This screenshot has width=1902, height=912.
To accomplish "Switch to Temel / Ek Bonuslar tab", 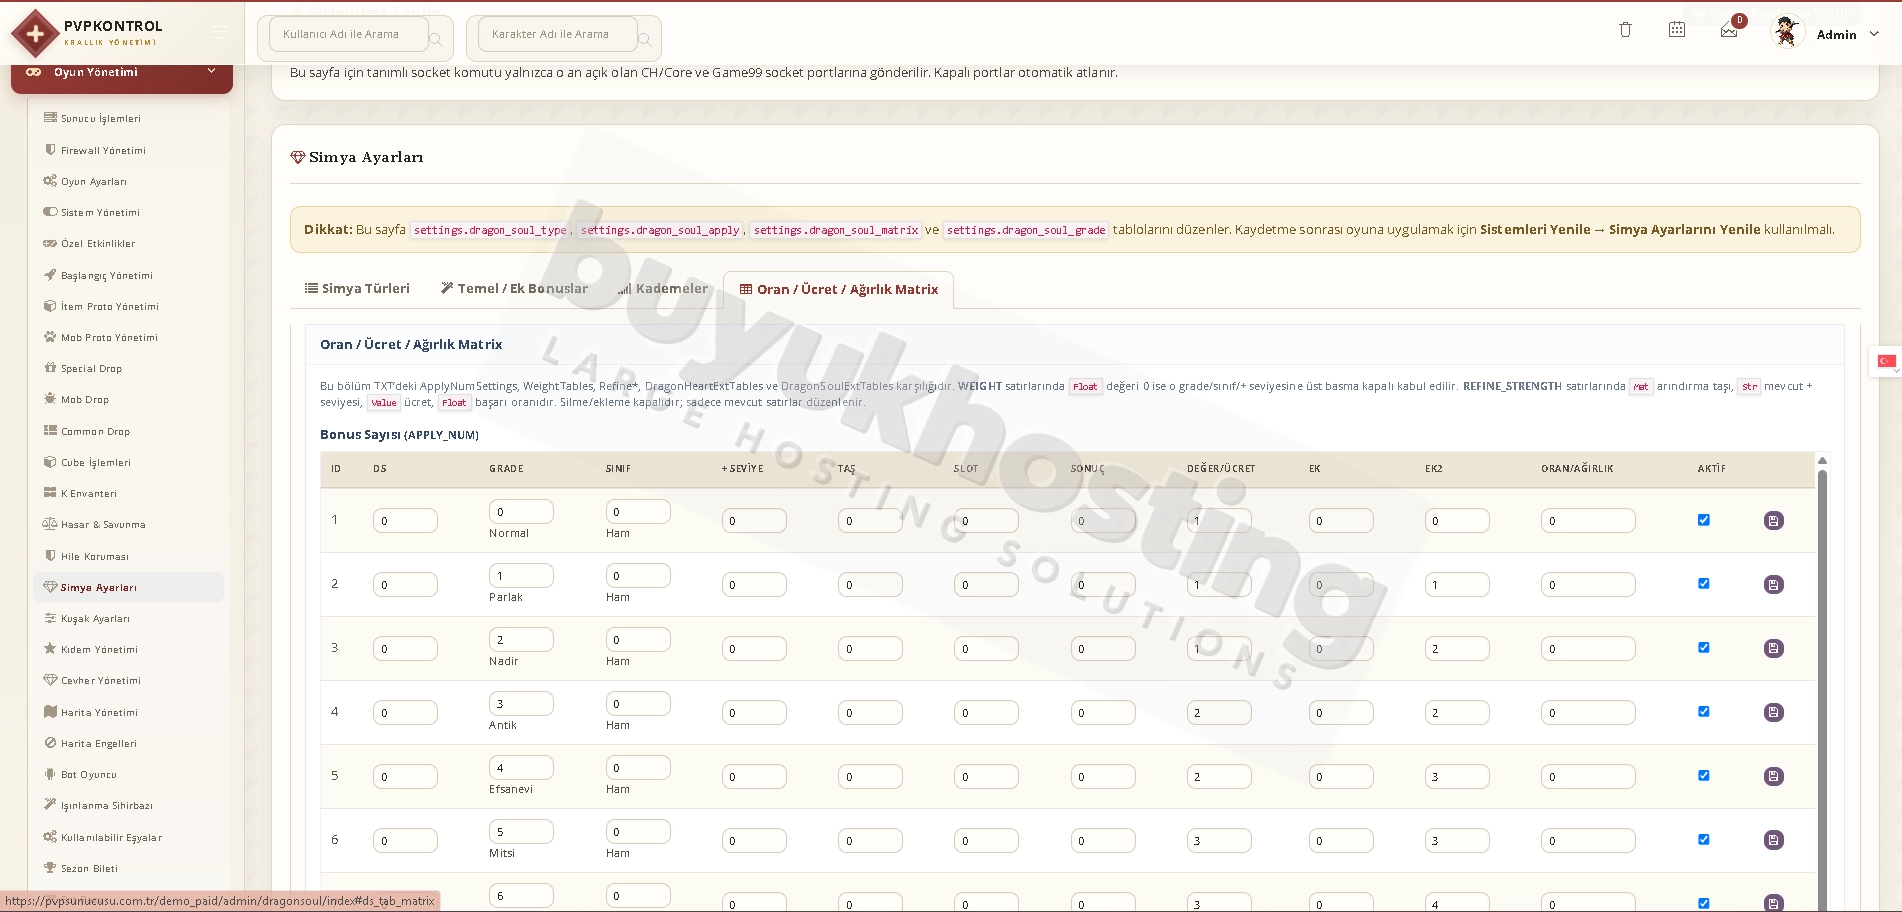I will (514, 289).
